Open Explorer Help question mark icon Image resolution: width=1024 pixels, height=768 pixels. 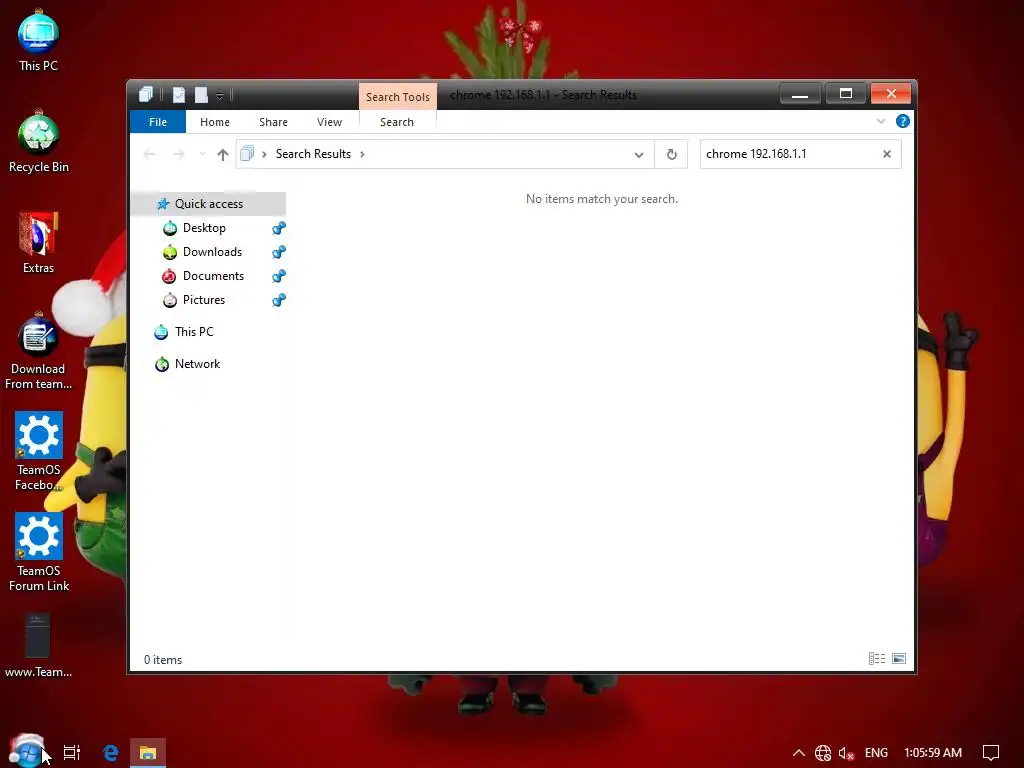click(x=903, y=121)
